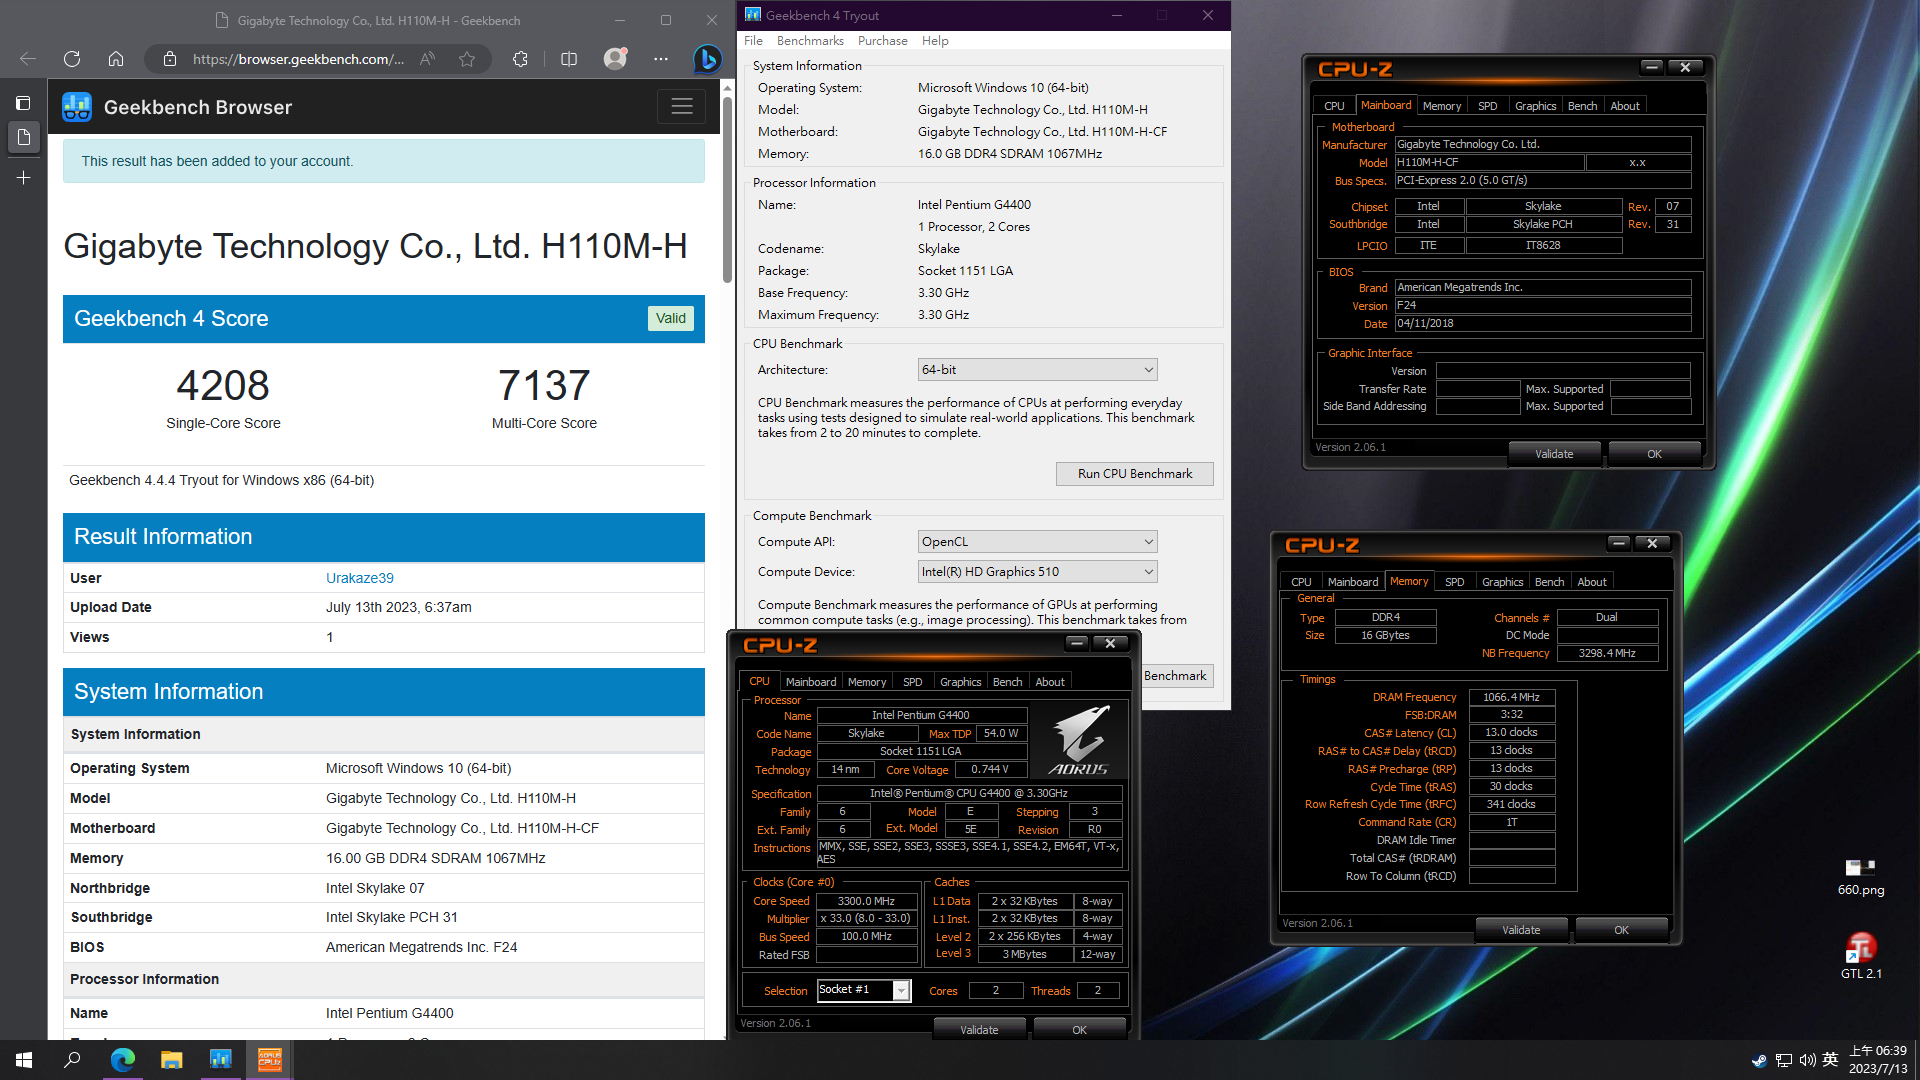Add page to favorites with star icon
Viewport: 1920px width, 1080px height.
click(x=467, y=59)
